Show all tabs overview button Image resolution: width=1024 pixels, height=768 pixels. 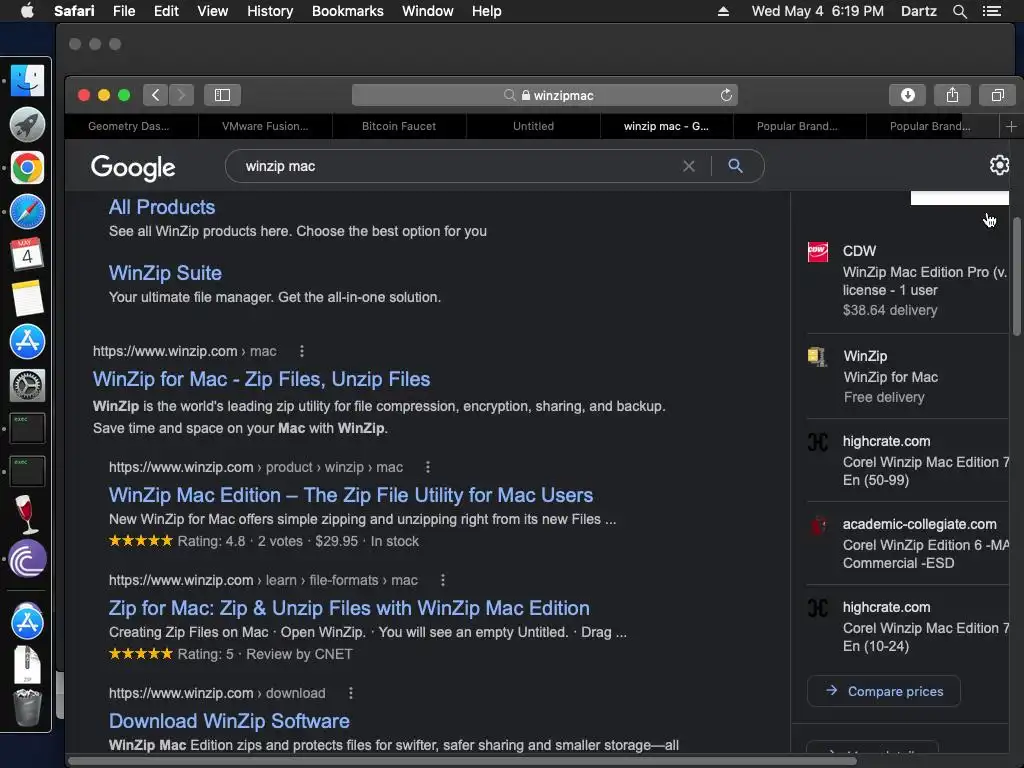(x=997, y=95)
